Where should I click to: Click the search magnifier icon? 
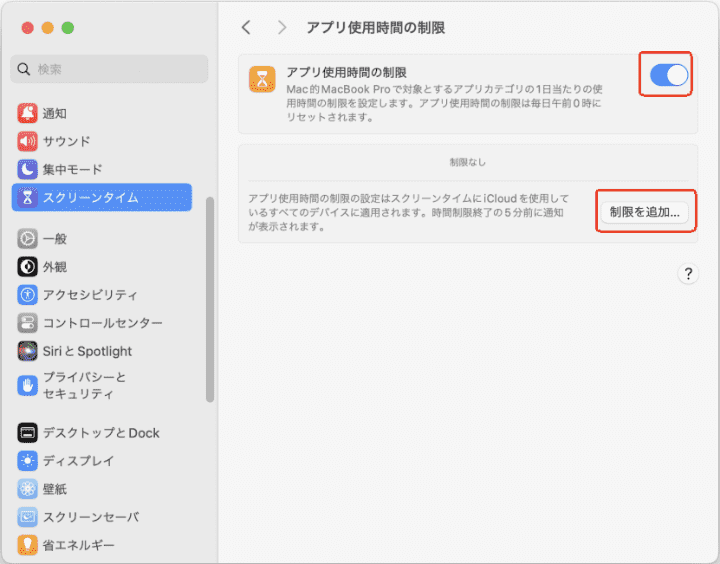click(x=23, y=69)
